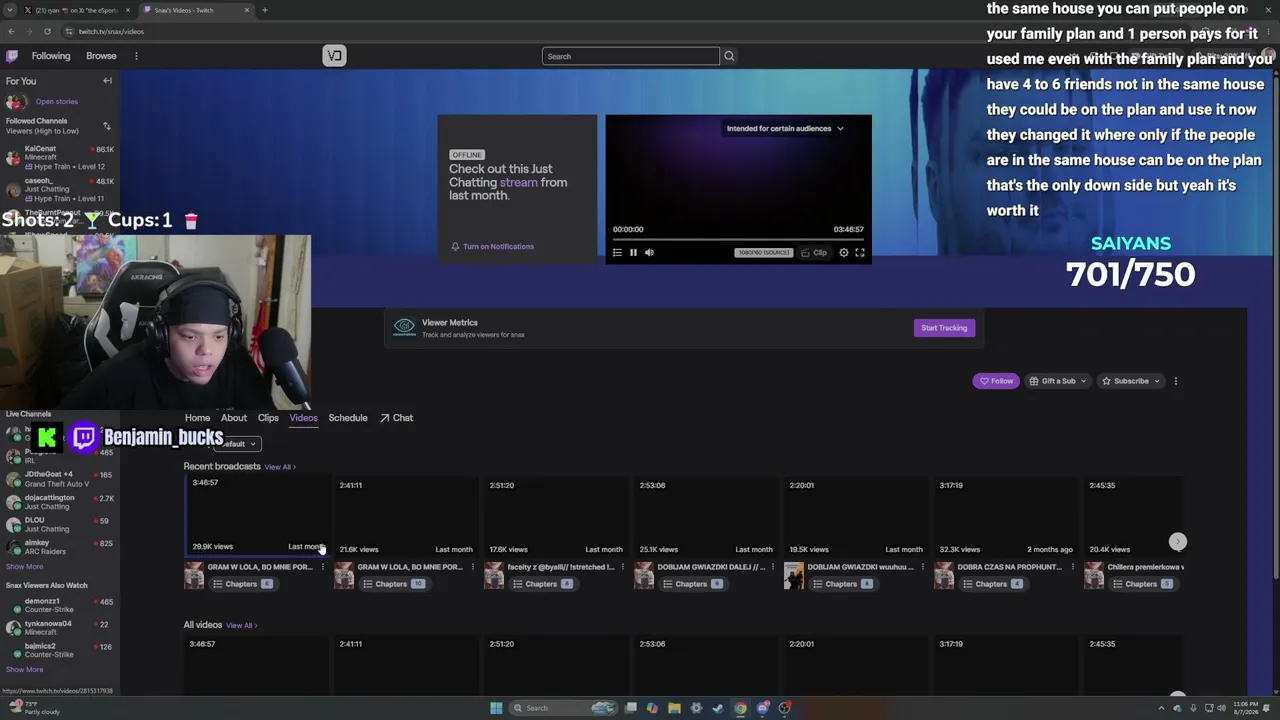This screenshot has width=1280, height=720.
Task: Go back in browser history
Action: [x=11, y=31]
